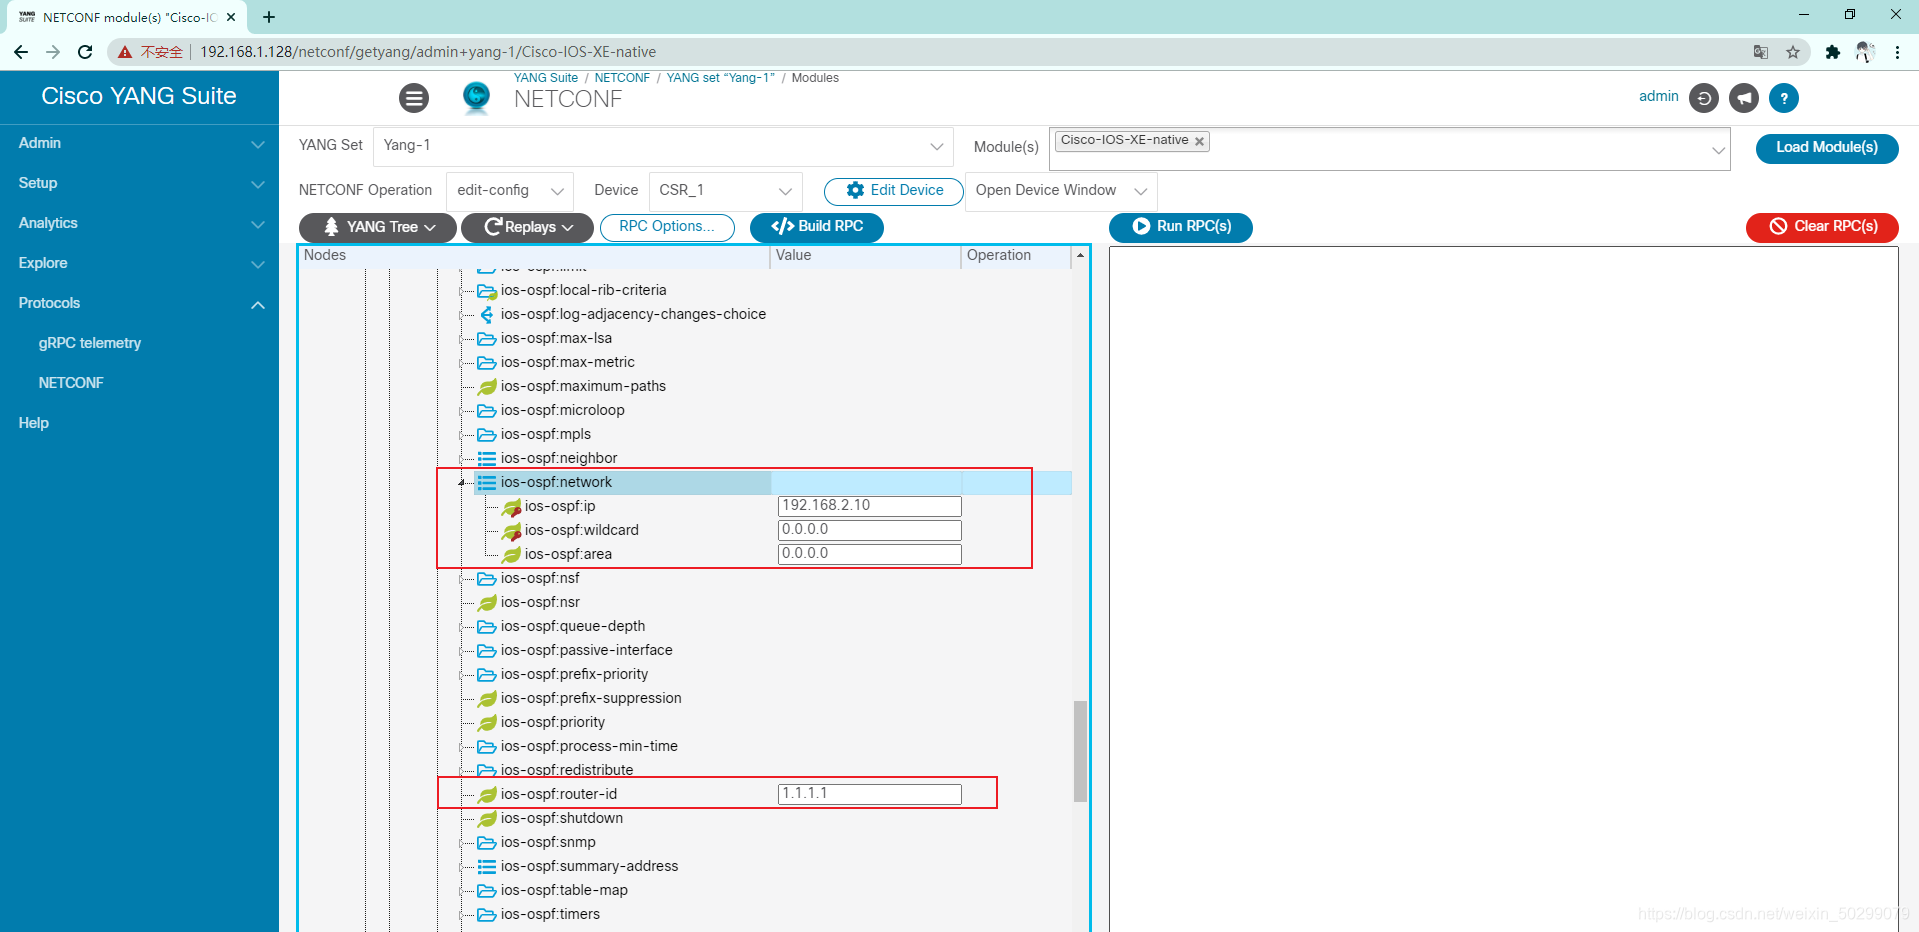Open the Open Device Window dropdown
This screenshot has width=1919, height=932.
(1061, 191)
